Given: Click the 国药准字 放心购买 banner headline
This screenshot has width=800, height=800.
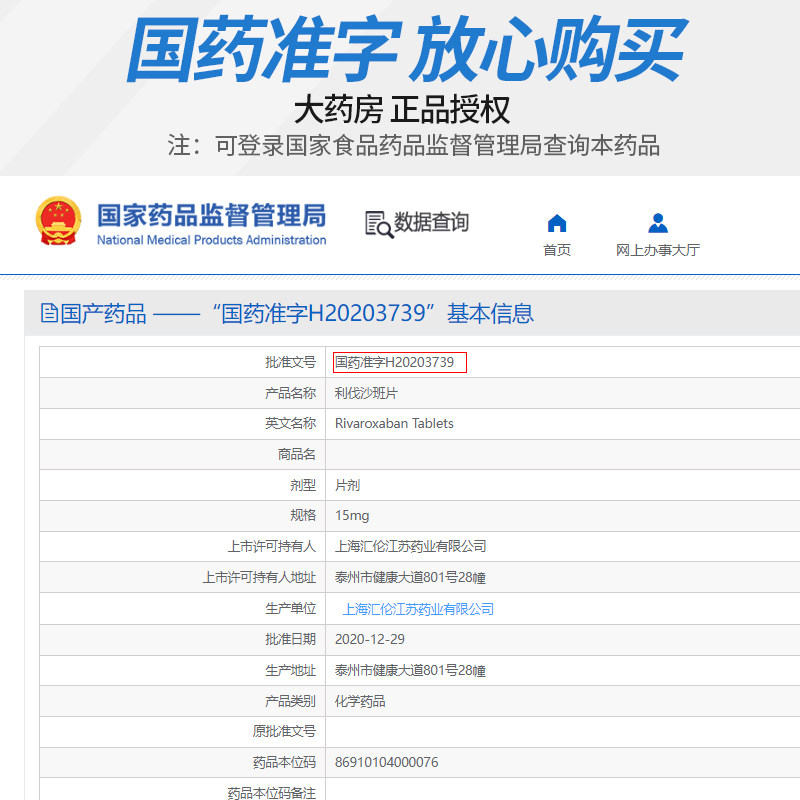Looking at the screenshot, I should 407,49.
